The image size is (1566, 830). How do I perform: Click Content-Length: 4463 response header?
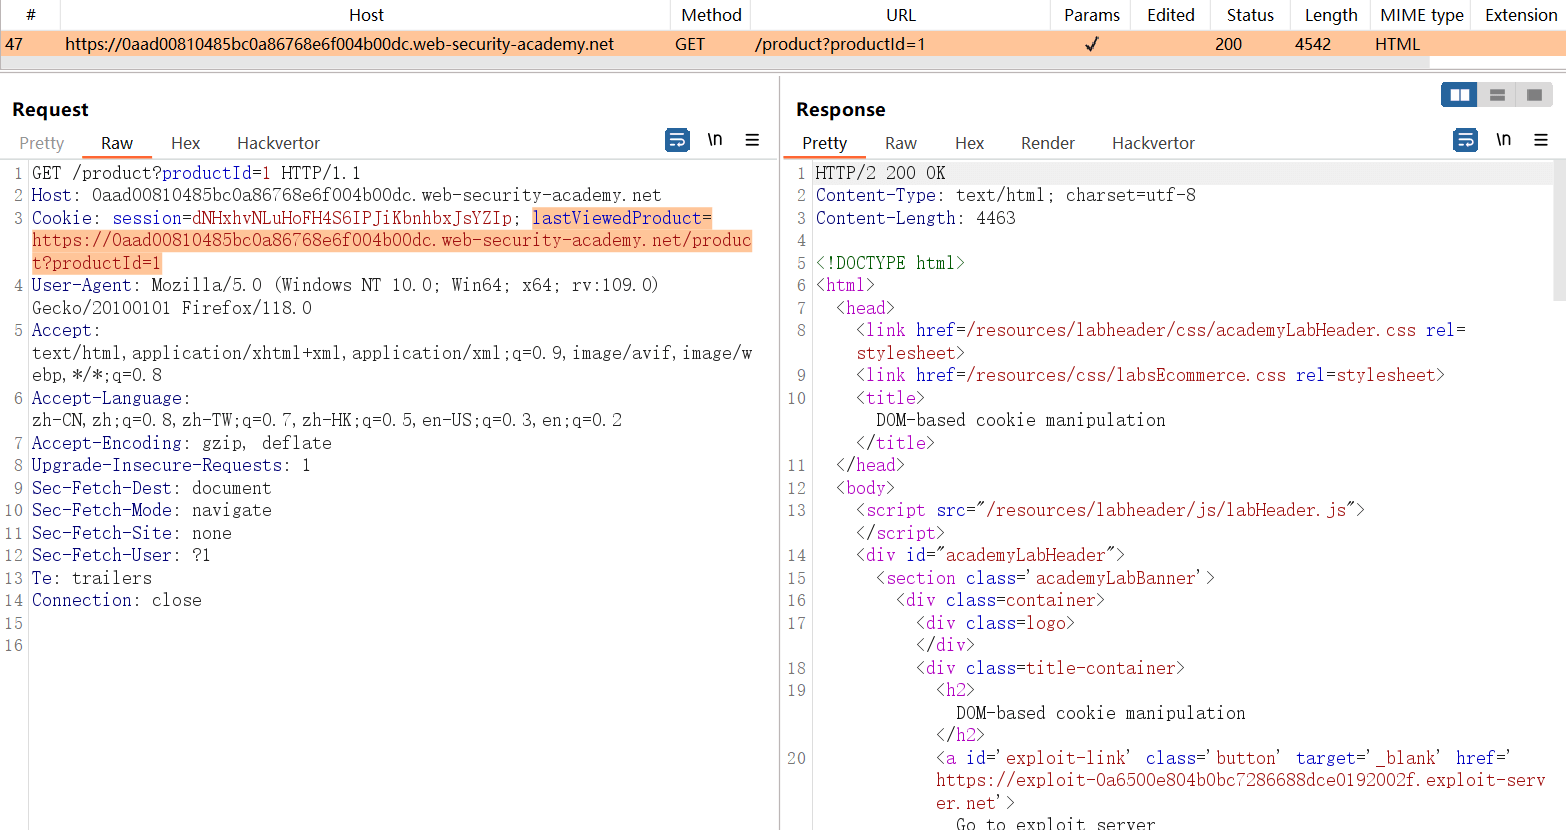pos(915,218)
